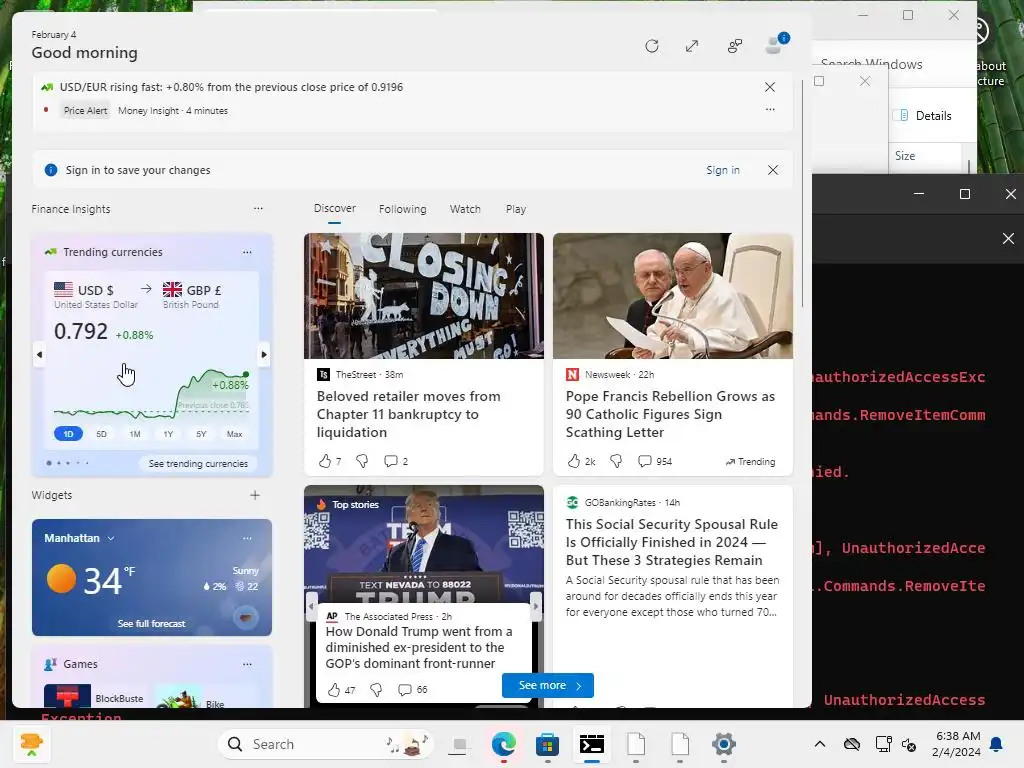Expand the Manhattan location dropdown
The image size is (1024, 768).
111,538
